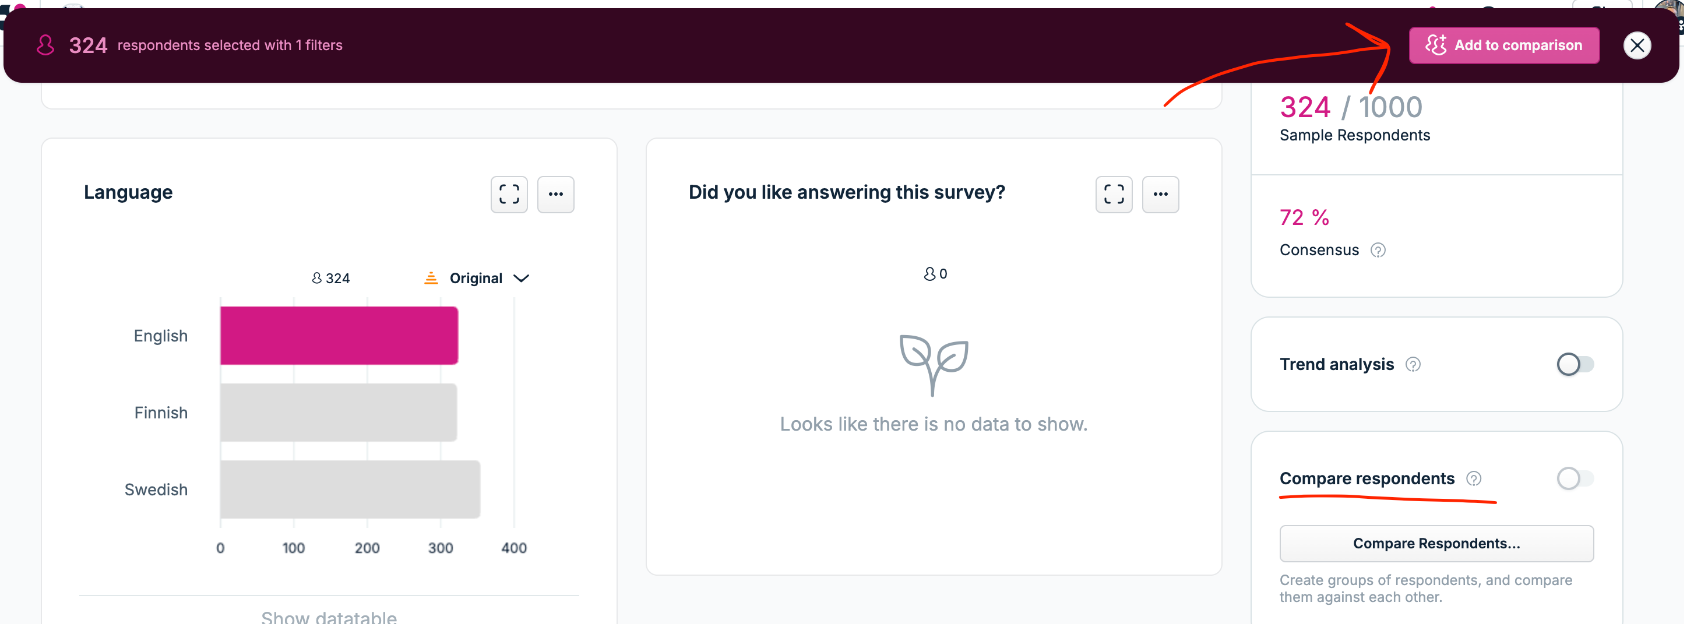Click the 324 respondents count above the chart
The height and width of the screenshot is (624, 1684).
[x=331, y=278]
